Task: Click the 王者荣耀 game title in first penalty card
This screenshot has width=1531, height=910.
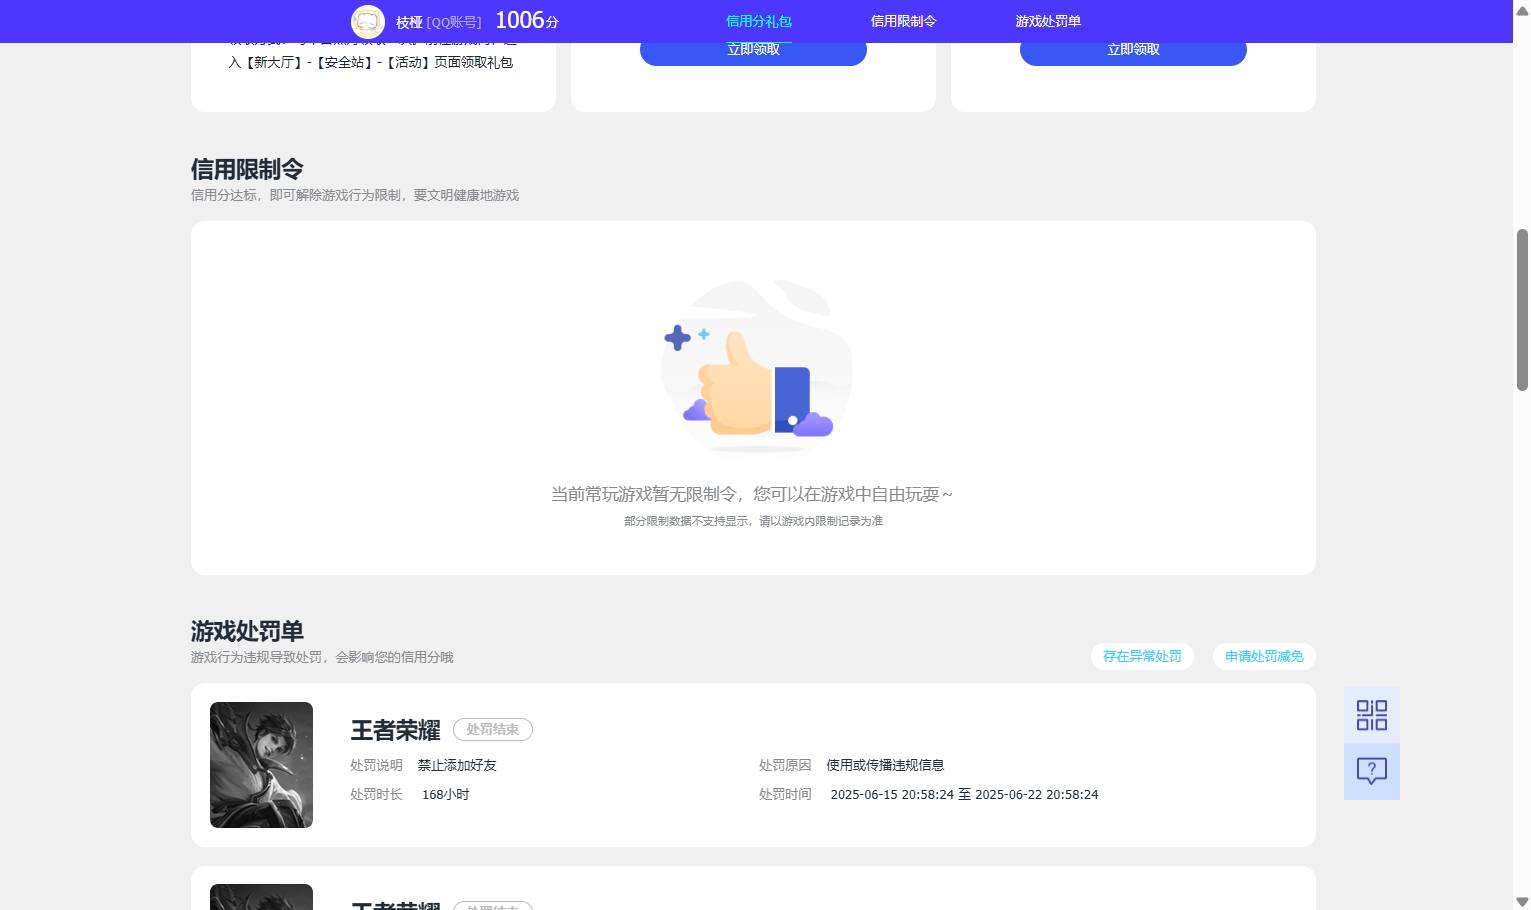Action: click(x=396, y=730)
